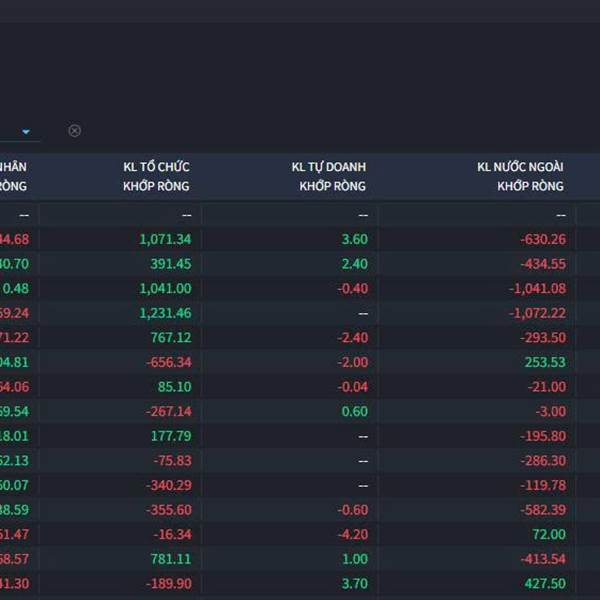
Task: Select cell value -189.90
Action: tap(169, 584)
